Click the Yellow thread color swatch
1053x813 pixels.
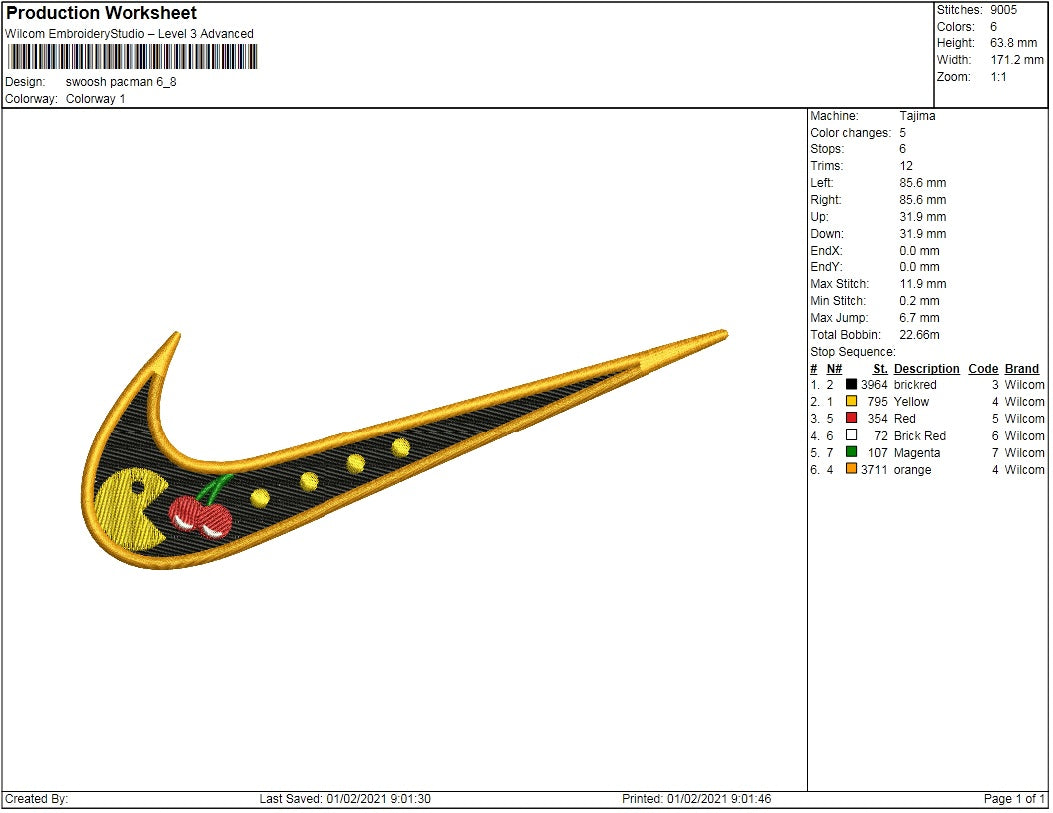pyautogui.click(x=853, y=402)
